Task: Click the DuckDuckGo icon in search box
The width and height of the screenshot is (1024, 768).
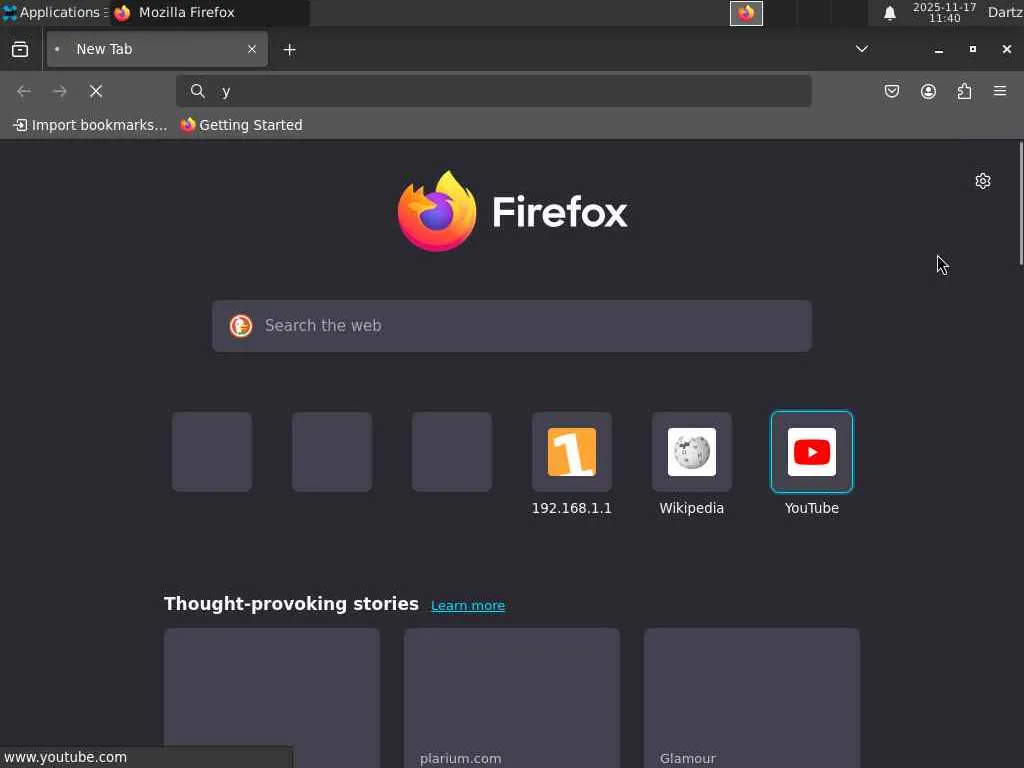Action: 241,326
